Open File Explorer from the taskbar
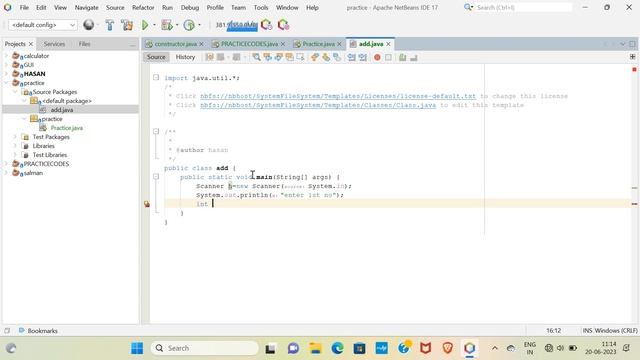Image resolution: width=640 pixels, height=360 pixels. [x=316, y=348]
